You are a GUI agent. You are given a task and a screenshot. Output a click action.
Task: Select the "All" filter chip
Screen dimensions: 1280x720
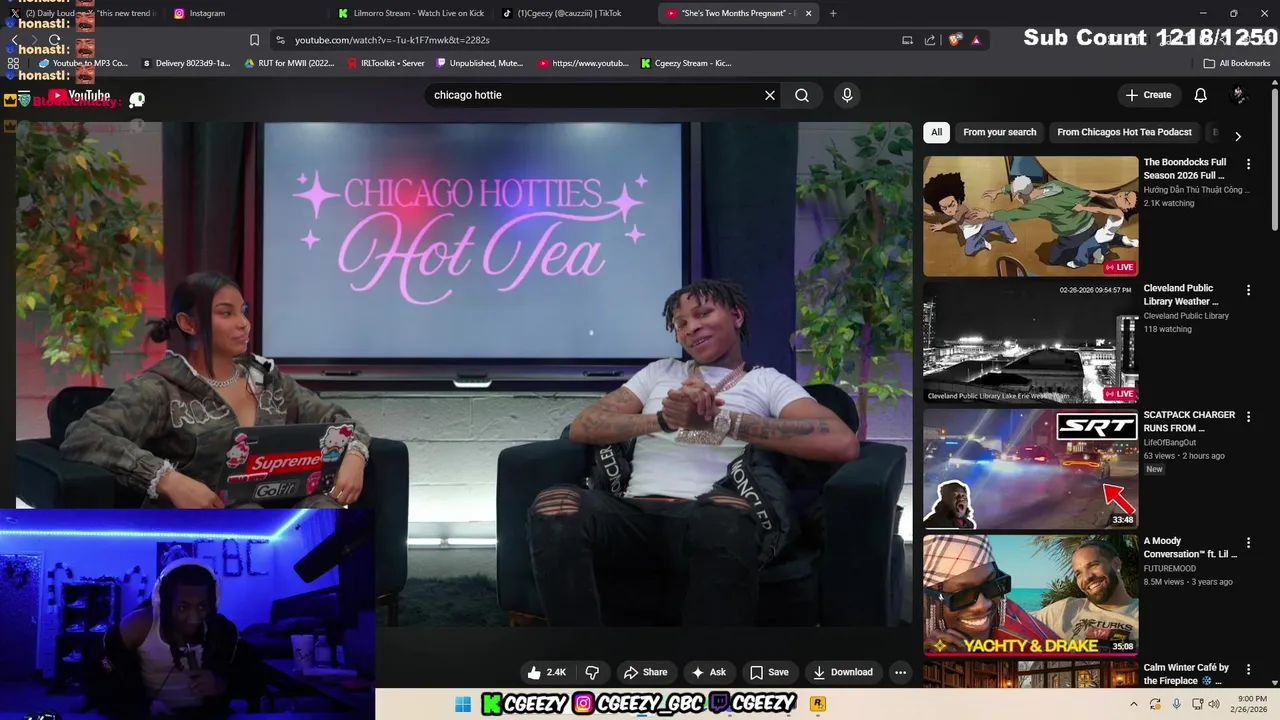[936, 132]
